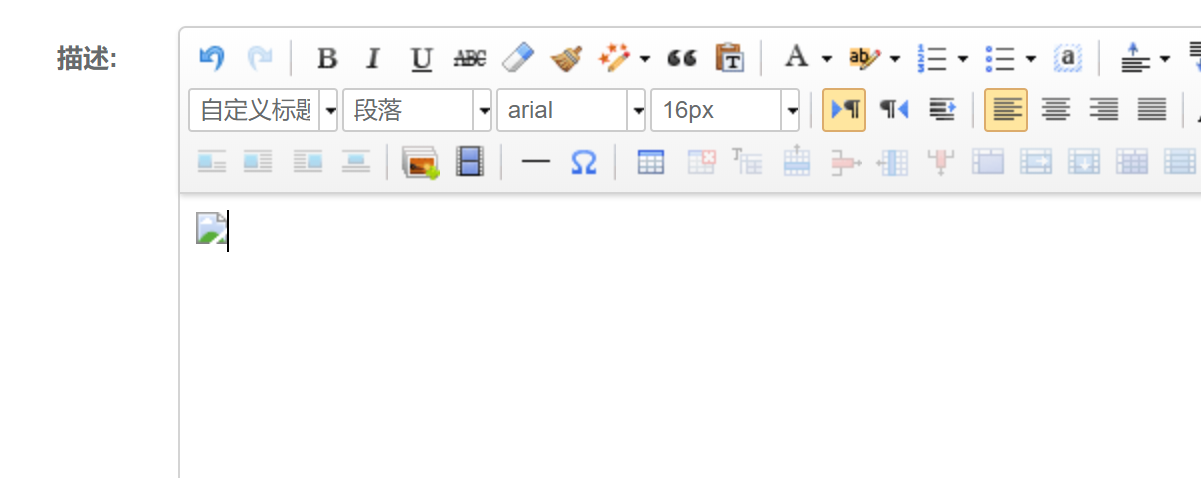The height and width of the screenshot is (478, 1201).
Task: Toggle underline formatting
Action: coord(421,58)
